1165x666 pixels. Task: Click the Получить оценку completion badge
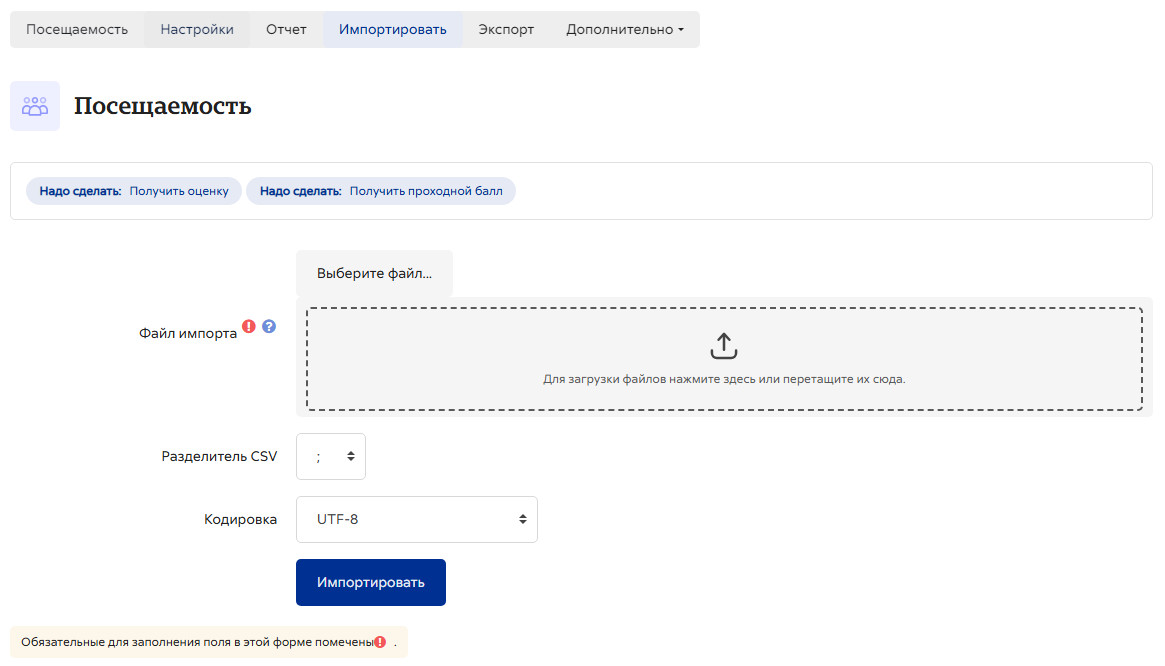[134, 191]
